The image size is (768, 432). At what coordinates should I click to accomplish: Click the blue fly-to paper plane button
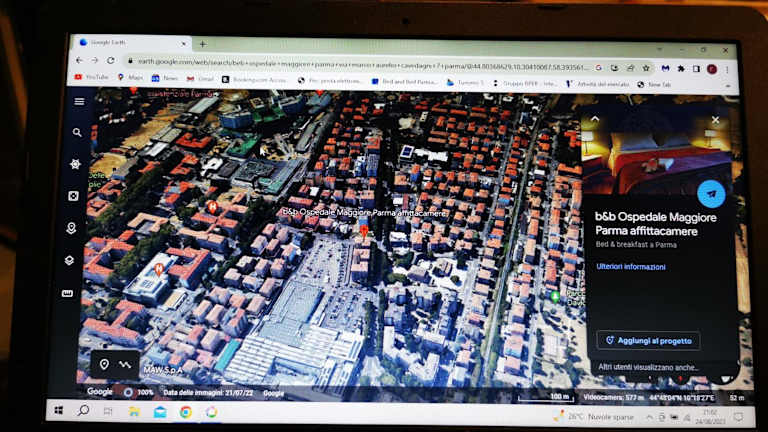pyautogui.click(x=711, y=193)
